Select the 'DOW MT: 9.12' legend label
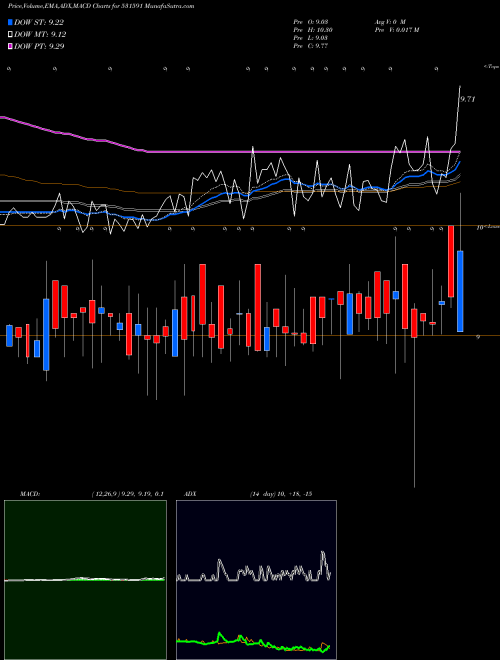500x660 pixels. 40,35
